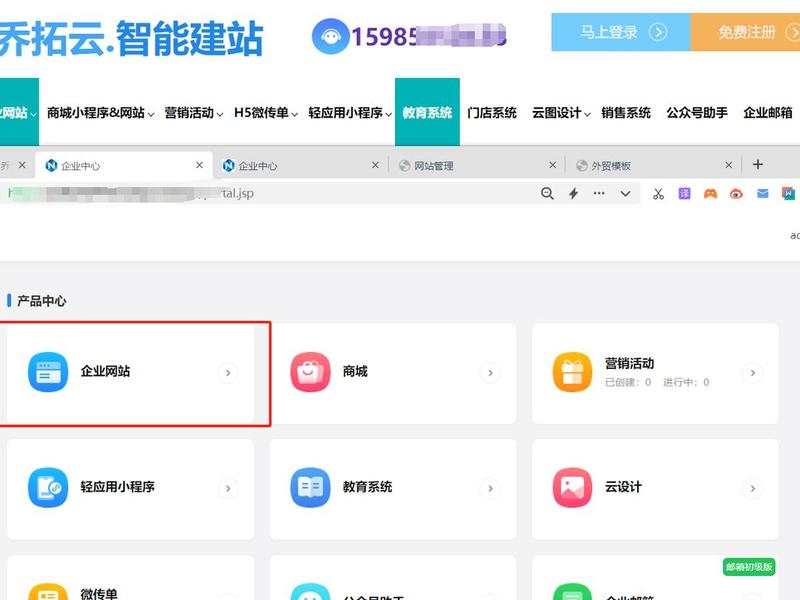Click the 商城 card label
This screenshot has width=800, height=600.
(x=355, y=371)
